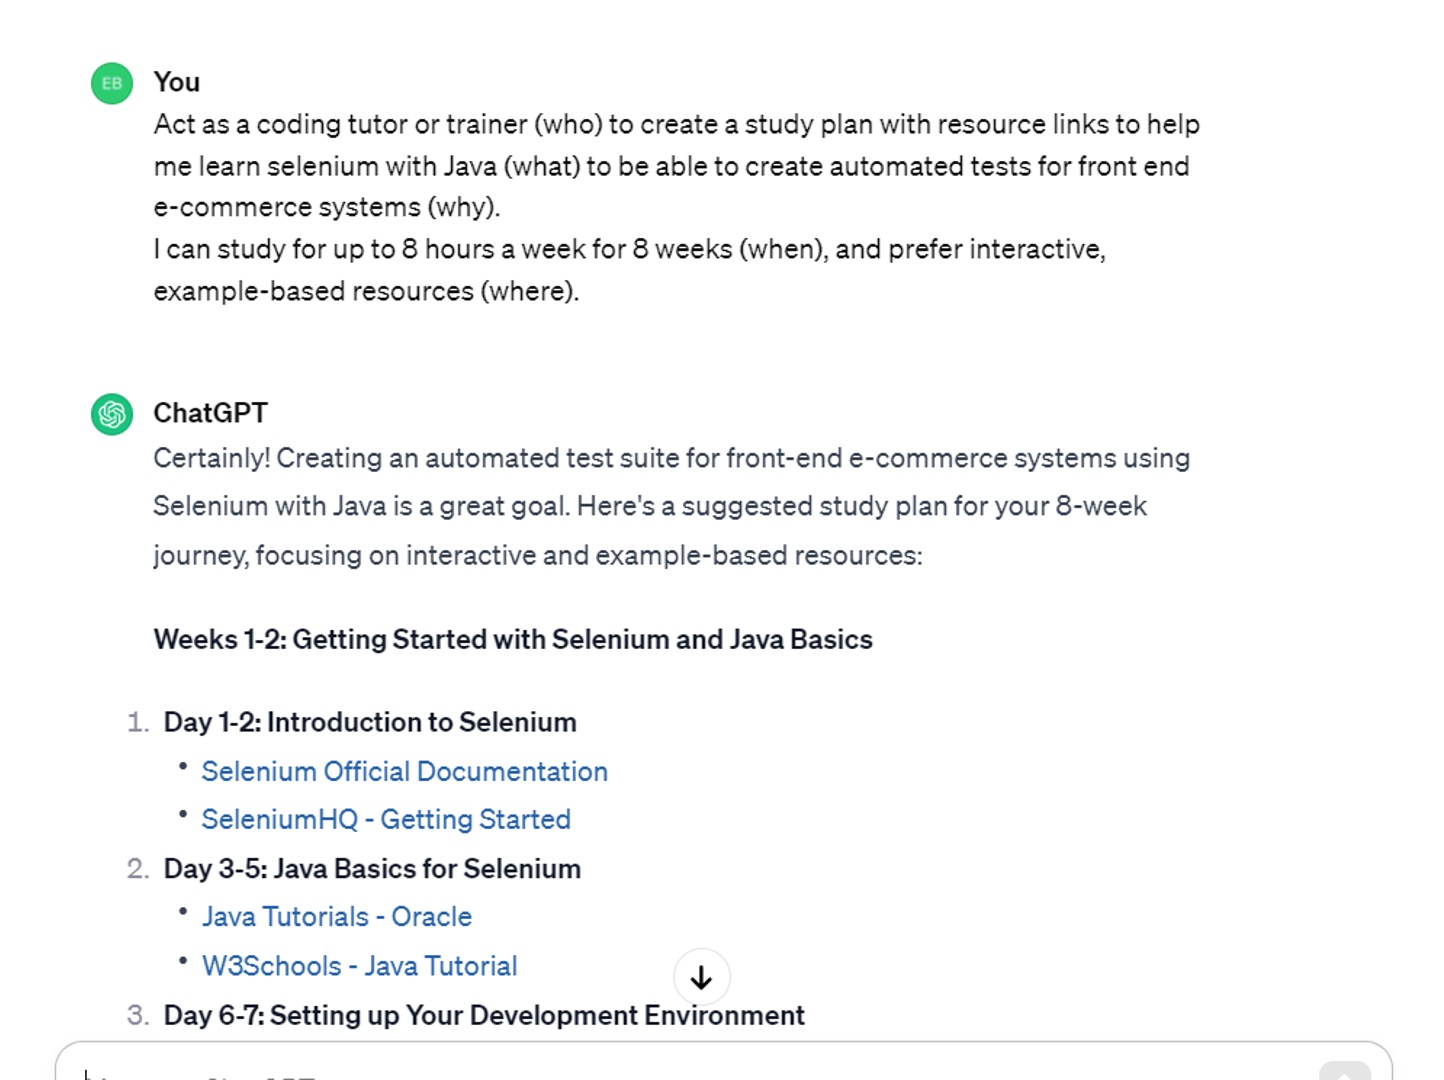Screen dimensions: 1444x1080
Task: Click the Day 3-5: Java Basics item
Action: click(x=372, y=869)
